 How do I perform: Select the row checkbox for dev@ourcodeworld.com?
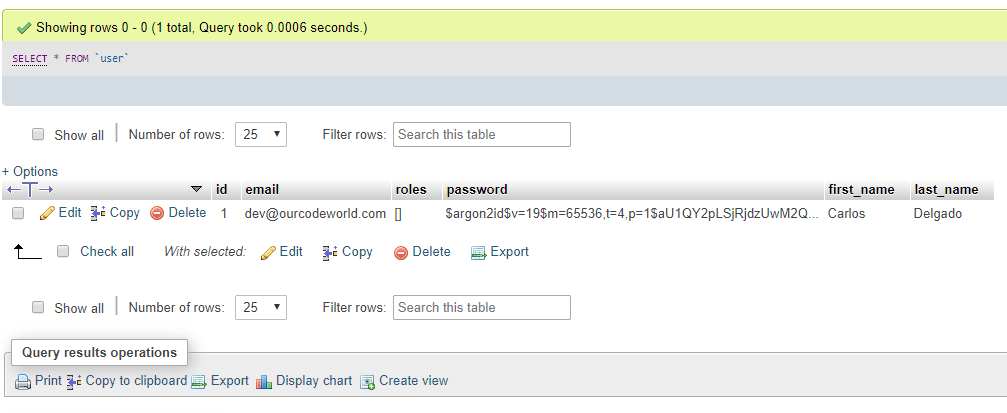(x=18, y=213)
